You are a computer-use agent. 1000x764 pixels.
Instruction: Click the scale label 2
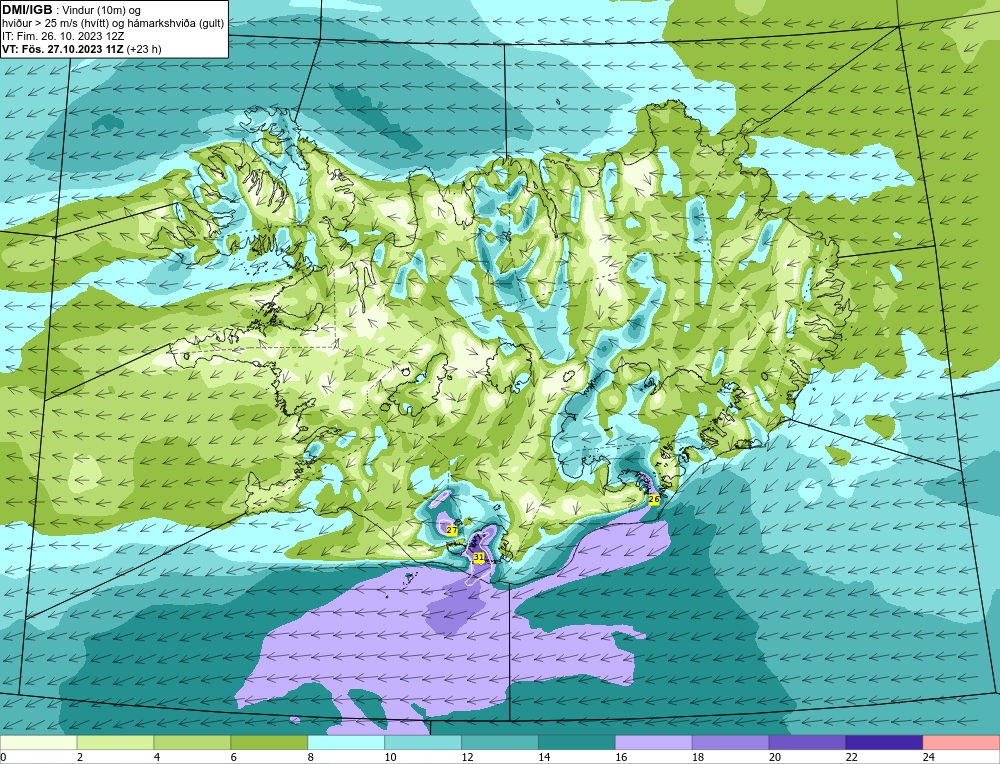pyautogui.click(x=80, y=757)
